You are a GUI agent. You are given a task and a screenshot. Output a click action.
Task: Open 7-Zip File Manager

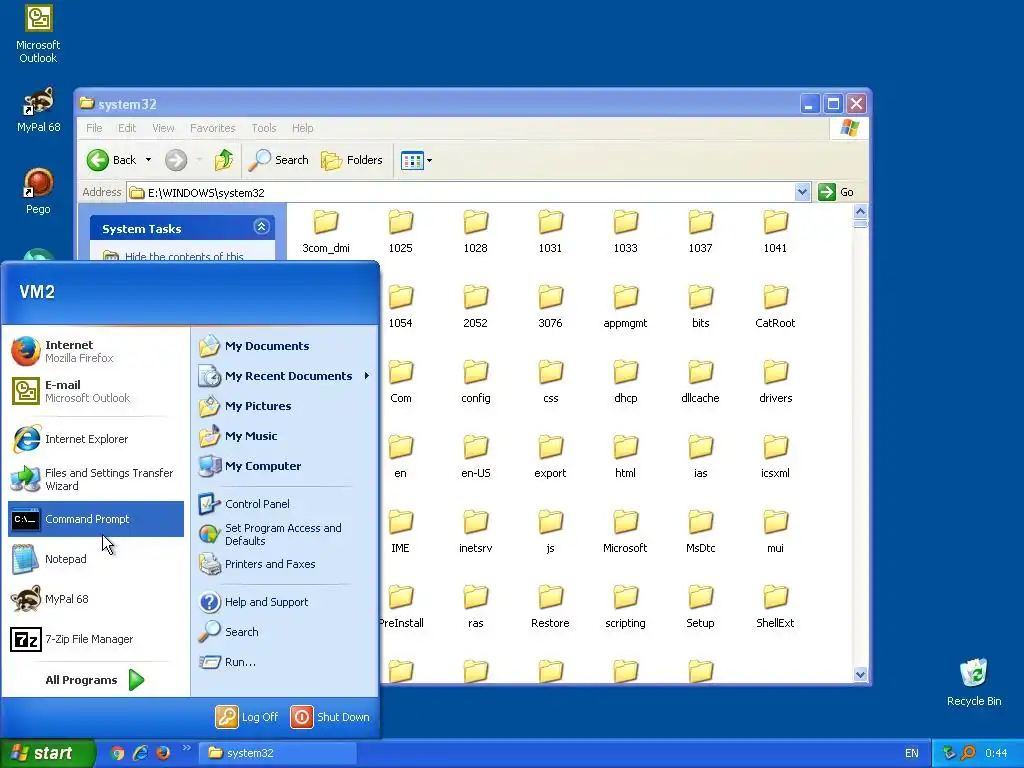[95, 639]
